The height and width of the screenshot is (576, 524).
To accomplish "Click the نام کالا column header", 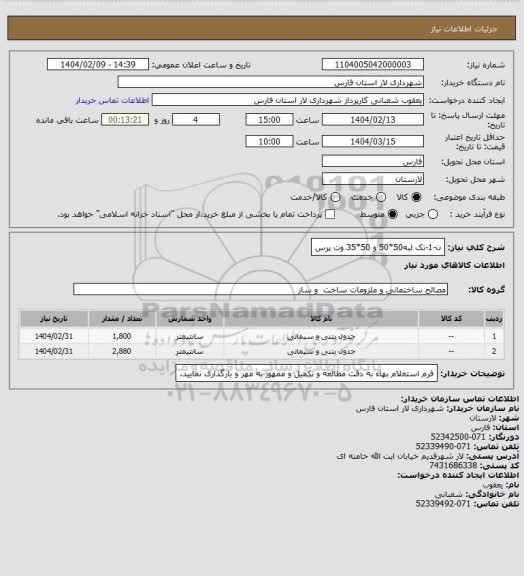I will 321,318.
